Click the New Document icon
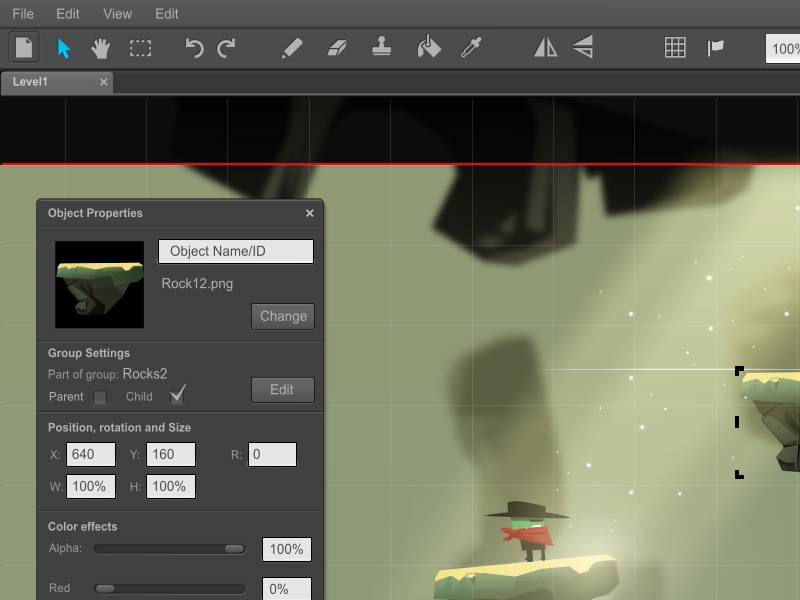This screenshot has width=800, height=600. click(x=24, y=47)
